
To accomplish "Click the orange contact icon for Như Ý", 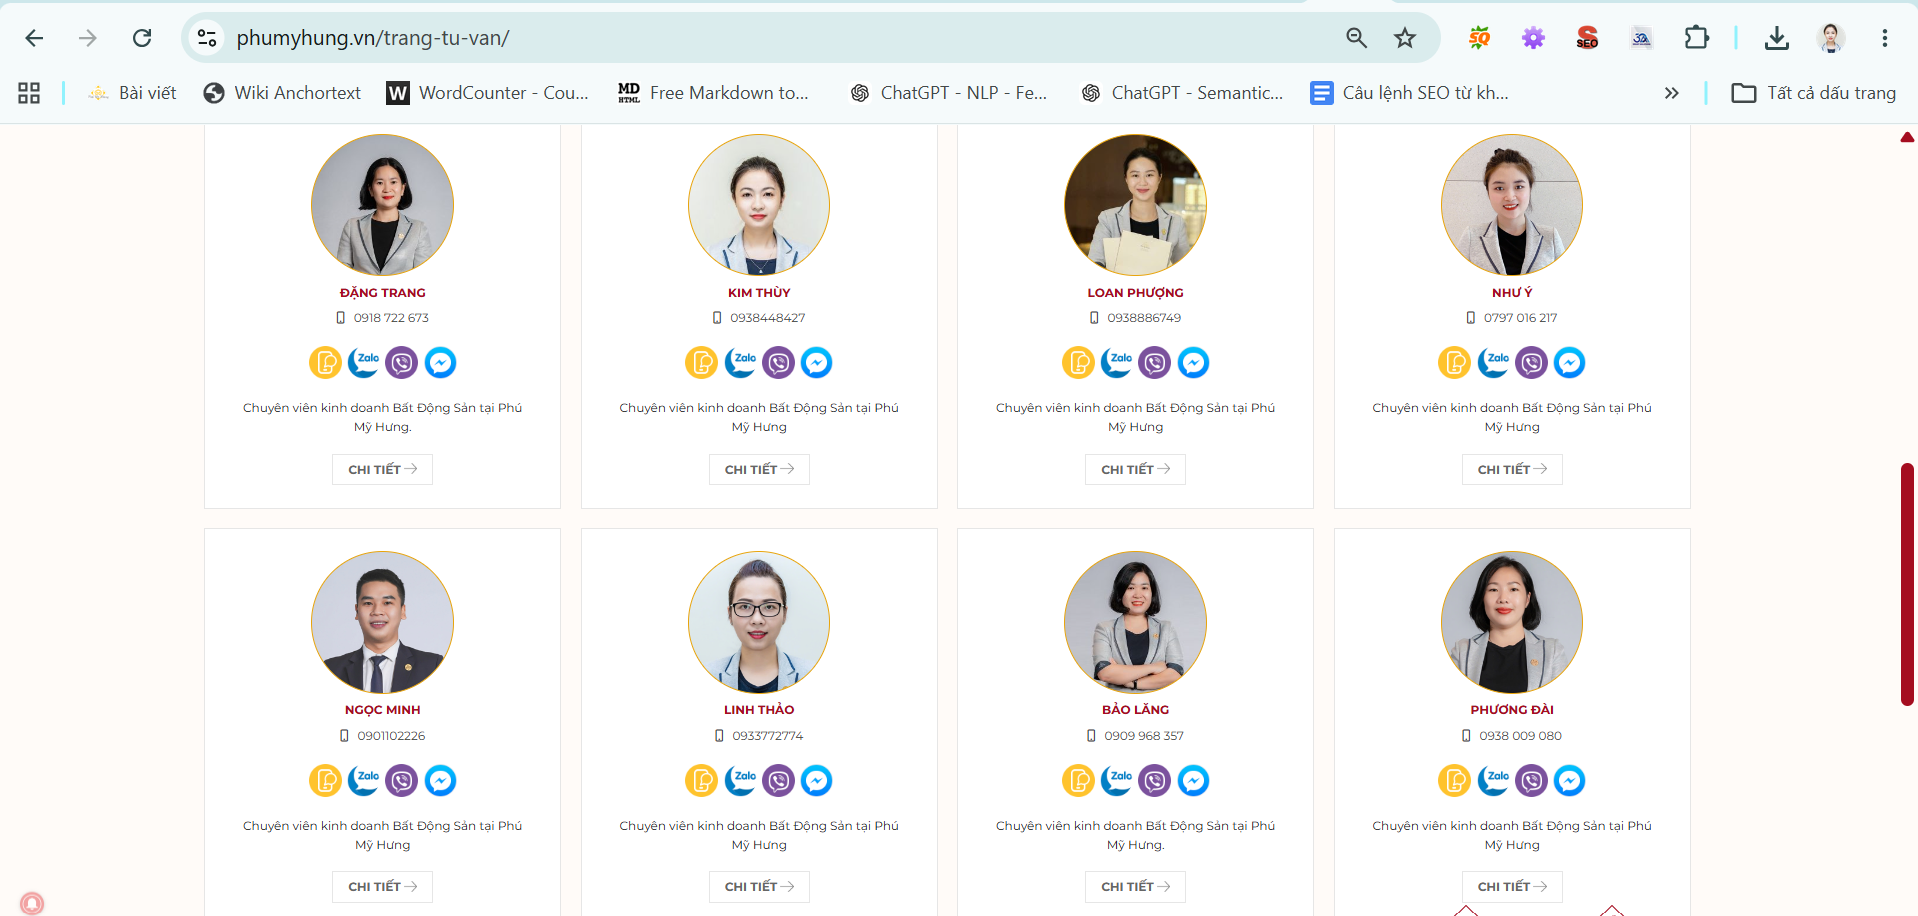I will [x=1455, y=362].
